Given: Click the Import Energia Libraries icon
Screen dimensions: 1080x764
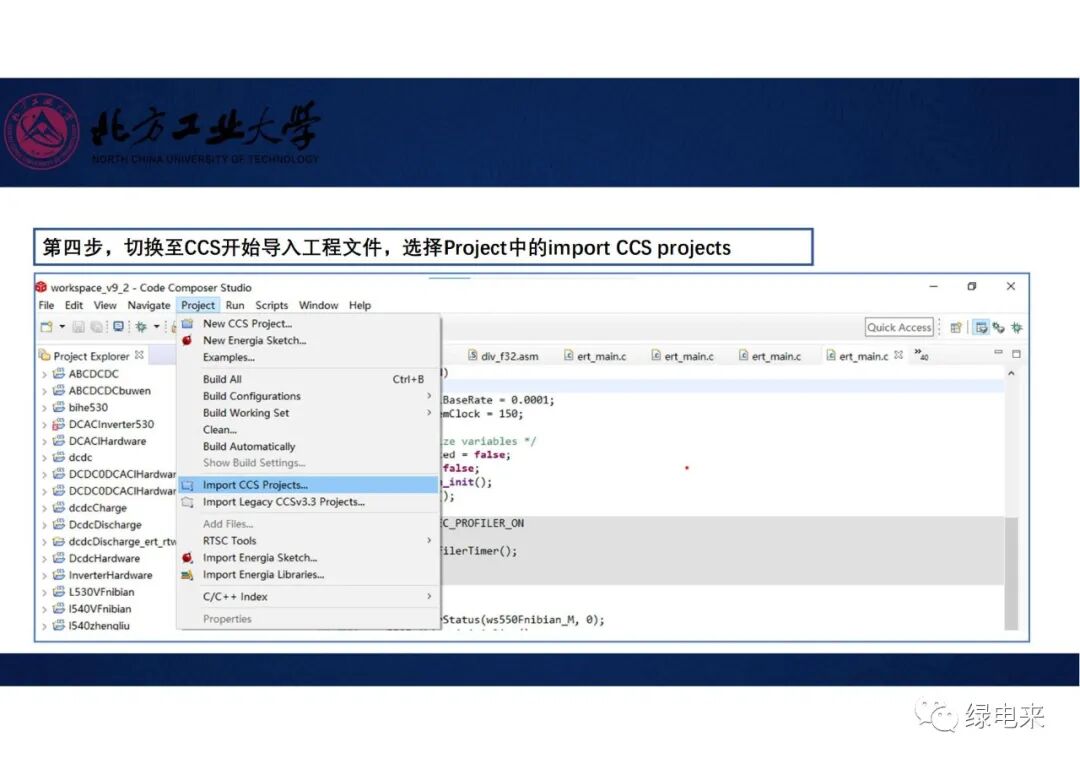Looking at the screenshot, I should click(x=187, y=575).
